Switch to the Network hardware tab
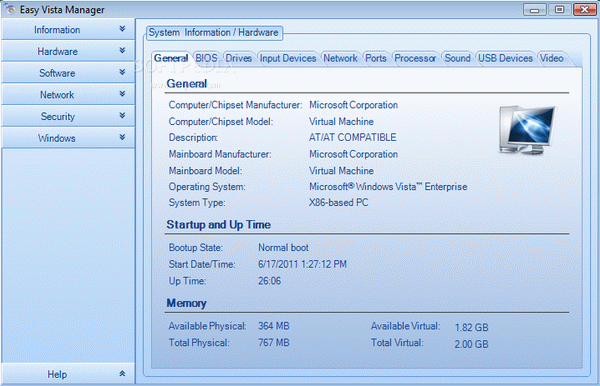The image size is (600, 386). 340,59
